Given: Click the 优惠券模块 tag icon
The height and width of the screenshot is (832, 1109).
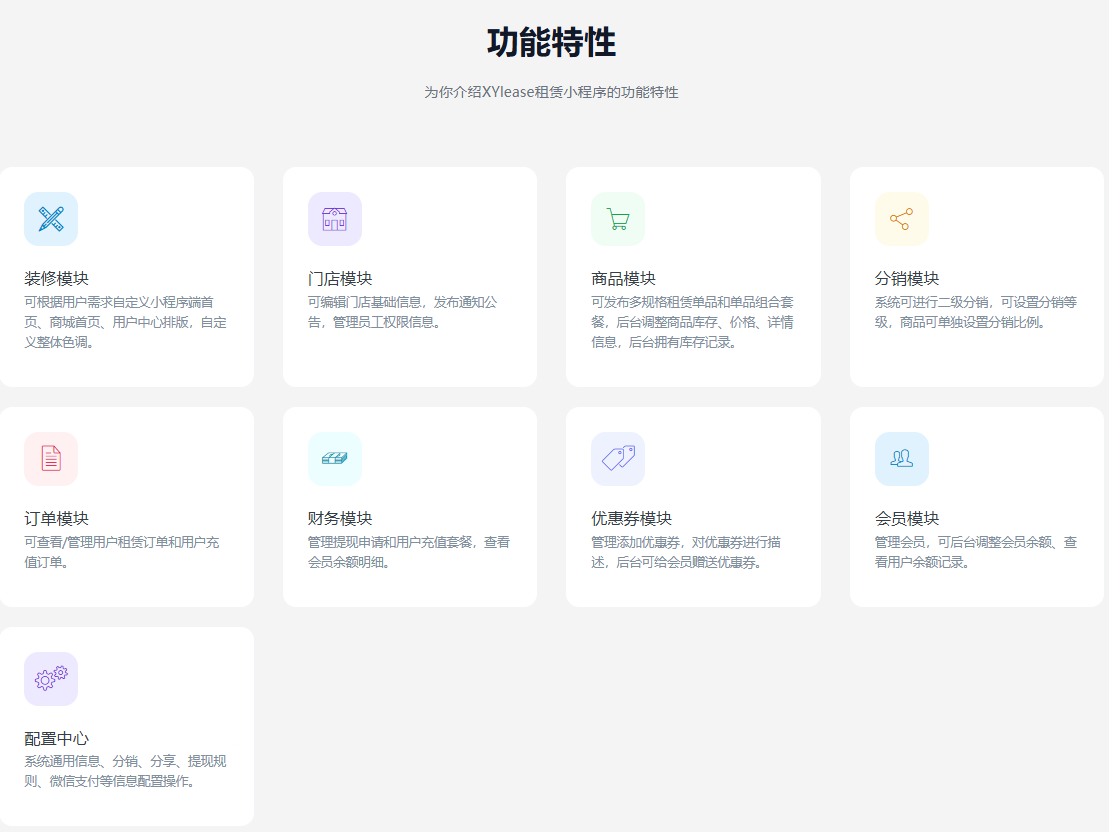Looking at the screenshot, I should click(x=618, y=458).
